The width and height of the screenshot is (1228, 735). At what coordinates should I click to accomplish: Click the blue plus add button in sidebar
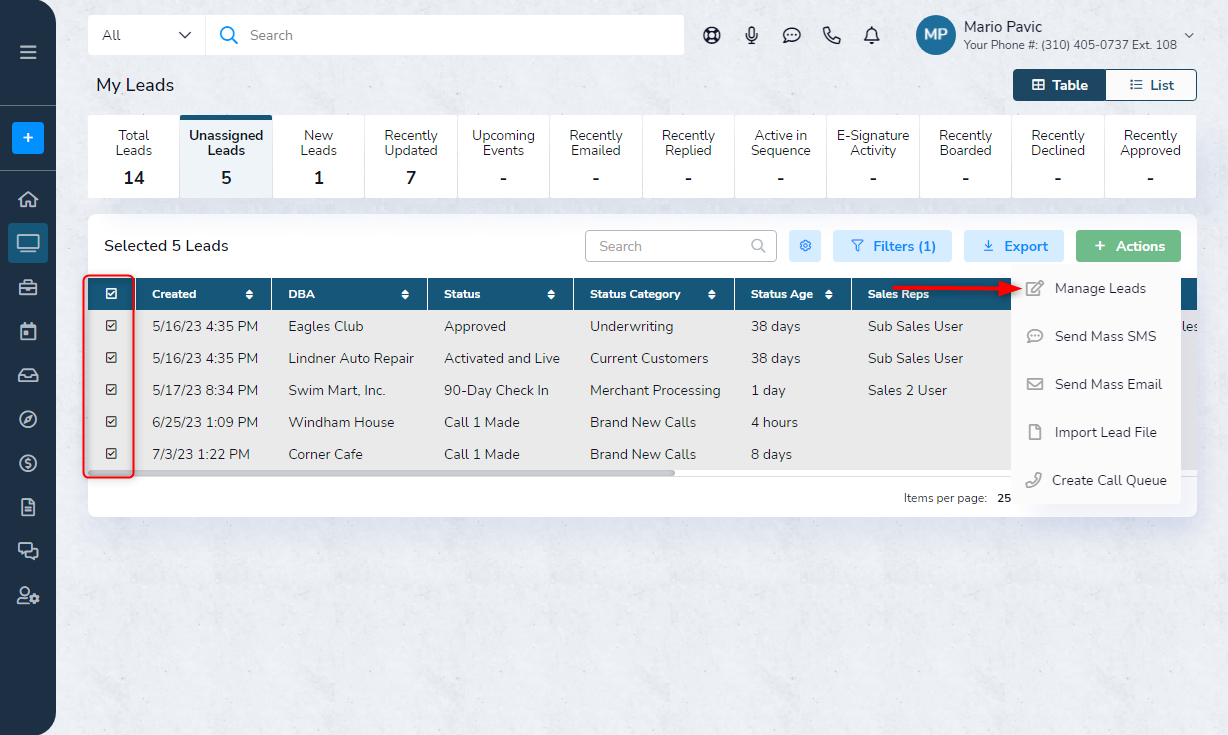(x=28, y=138)
